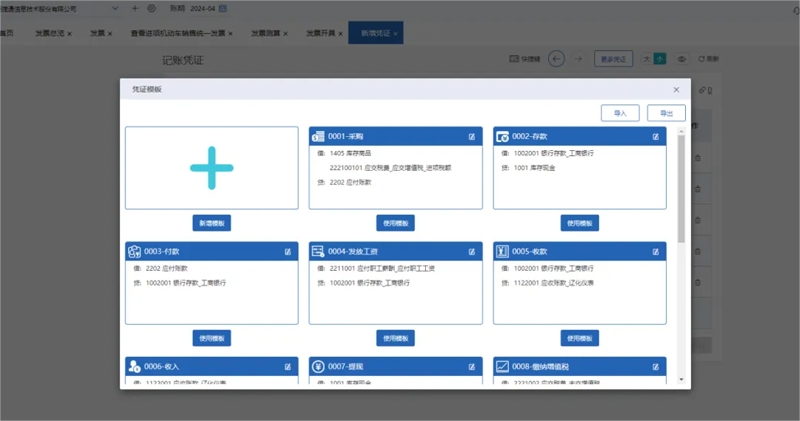
Task: Select the 小 font size option
Action: coord(660,59)
